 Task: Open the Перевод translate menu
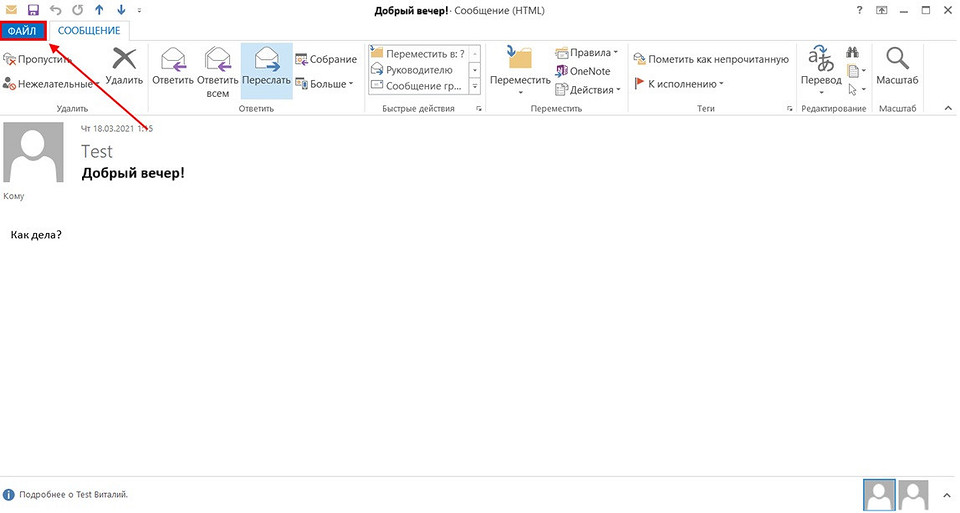[821, 70]
